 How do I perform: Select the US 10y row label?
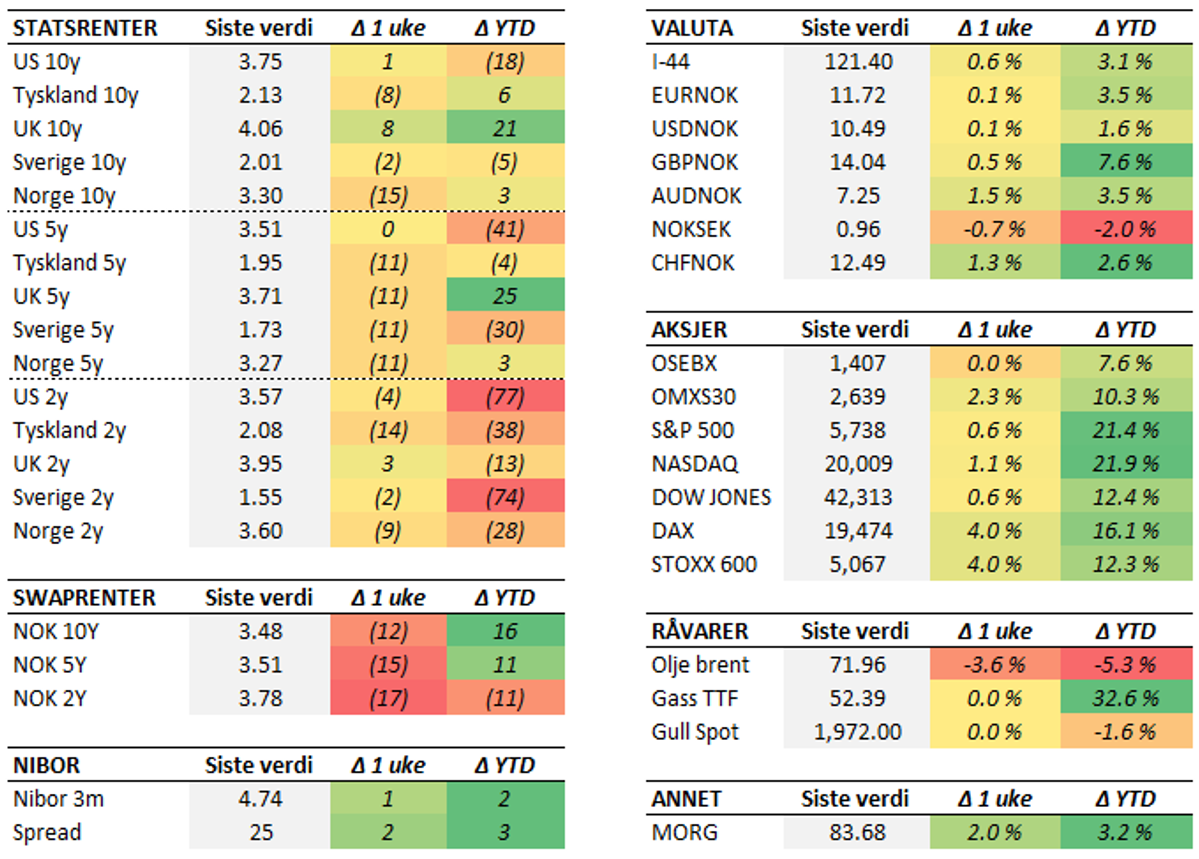47,62
